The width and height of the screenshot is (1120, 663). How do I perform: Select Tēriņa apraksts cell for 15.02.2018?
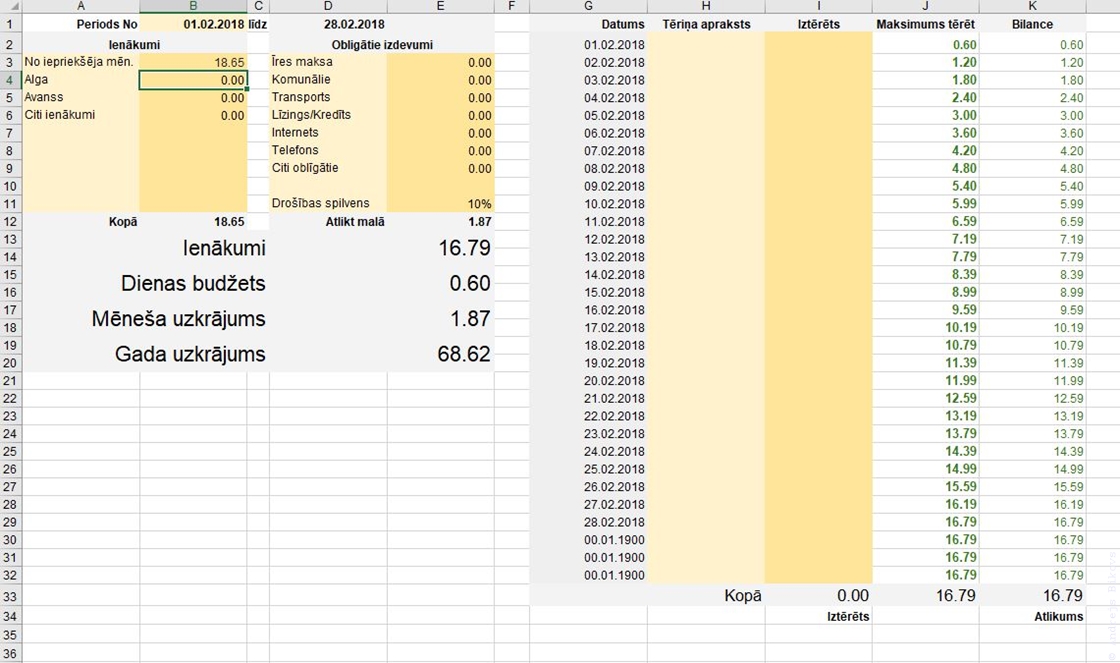[705, 292]
